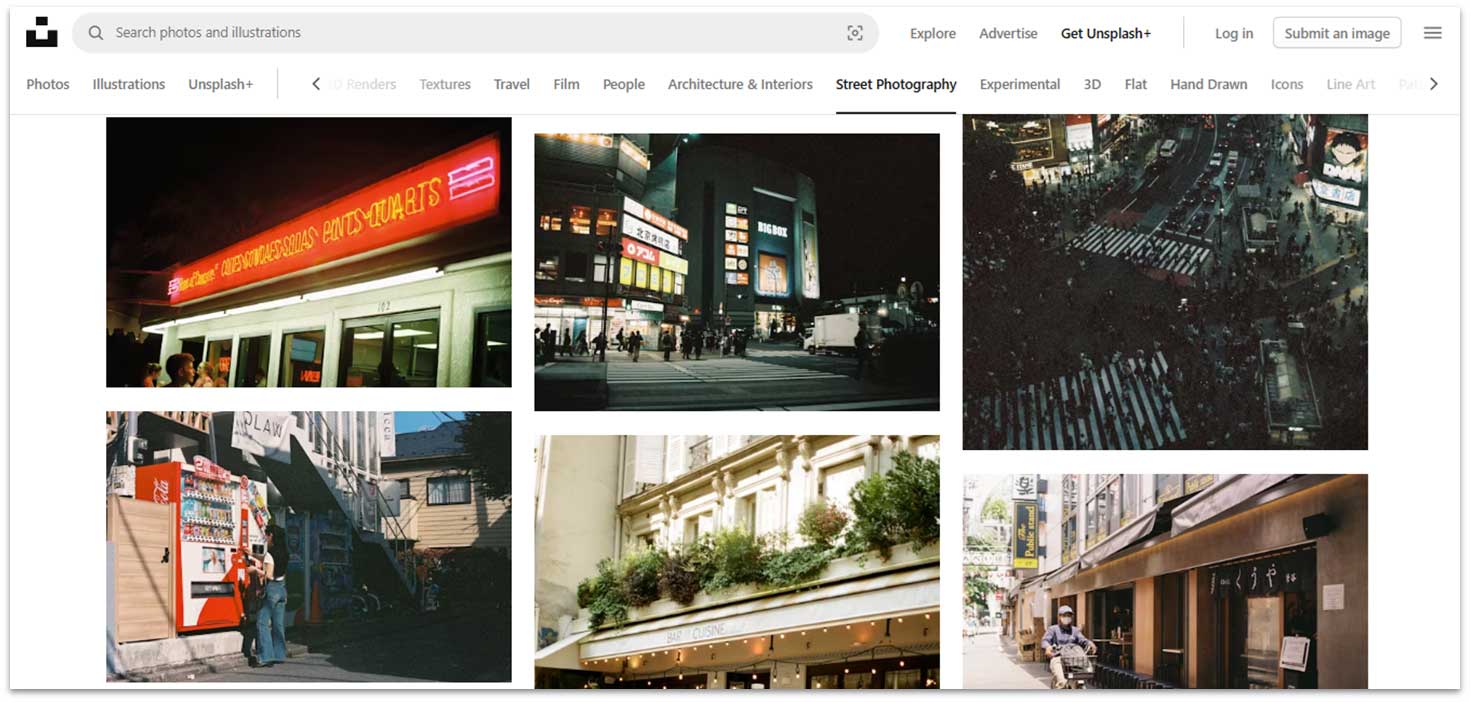Select Architecture & Interiors category
This screenshot has width=1470, height=702.
pyautogui.click(x=740, y=84)
